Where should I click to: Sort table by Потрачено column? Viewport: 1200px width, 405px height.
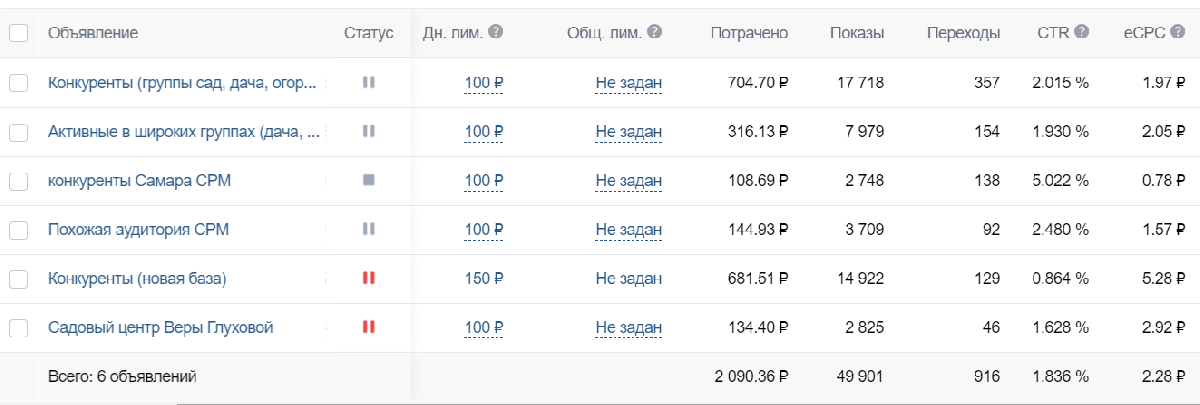click(749, 34)
